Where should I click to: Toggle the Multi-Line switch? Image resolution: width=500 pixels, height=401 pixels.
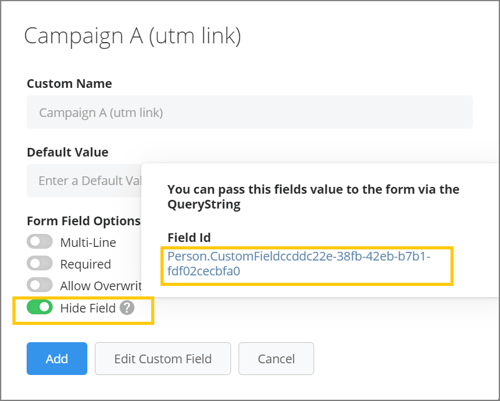pyautogui.click(x=40, y=242)
